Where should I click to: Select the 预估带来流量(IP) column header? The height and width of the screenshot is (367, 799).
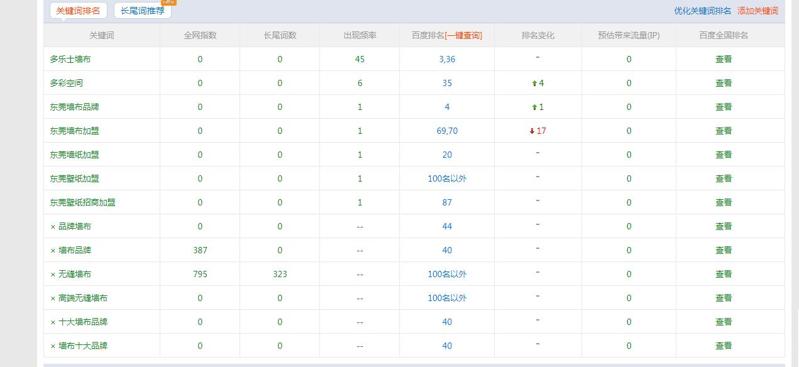pyautogui.click(x=629, y=36)
